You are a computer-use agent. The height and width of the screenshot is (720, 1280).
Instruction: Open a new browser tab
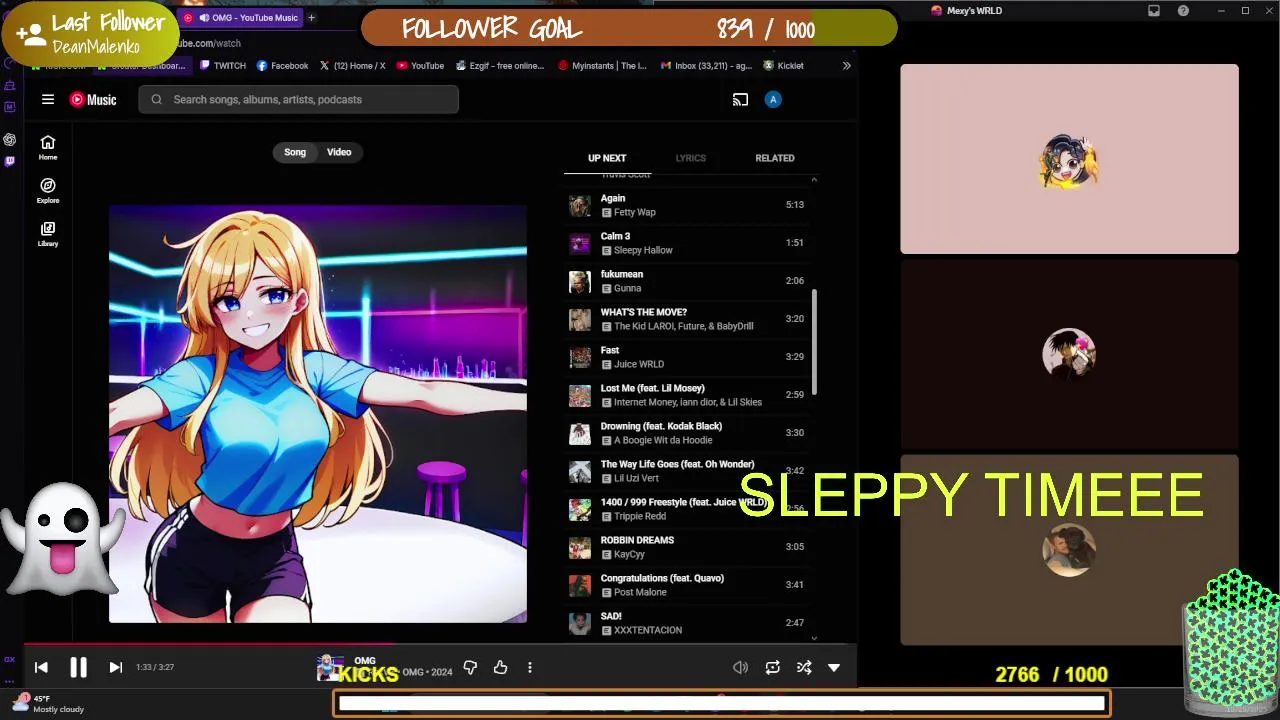[x=311, y=17]
